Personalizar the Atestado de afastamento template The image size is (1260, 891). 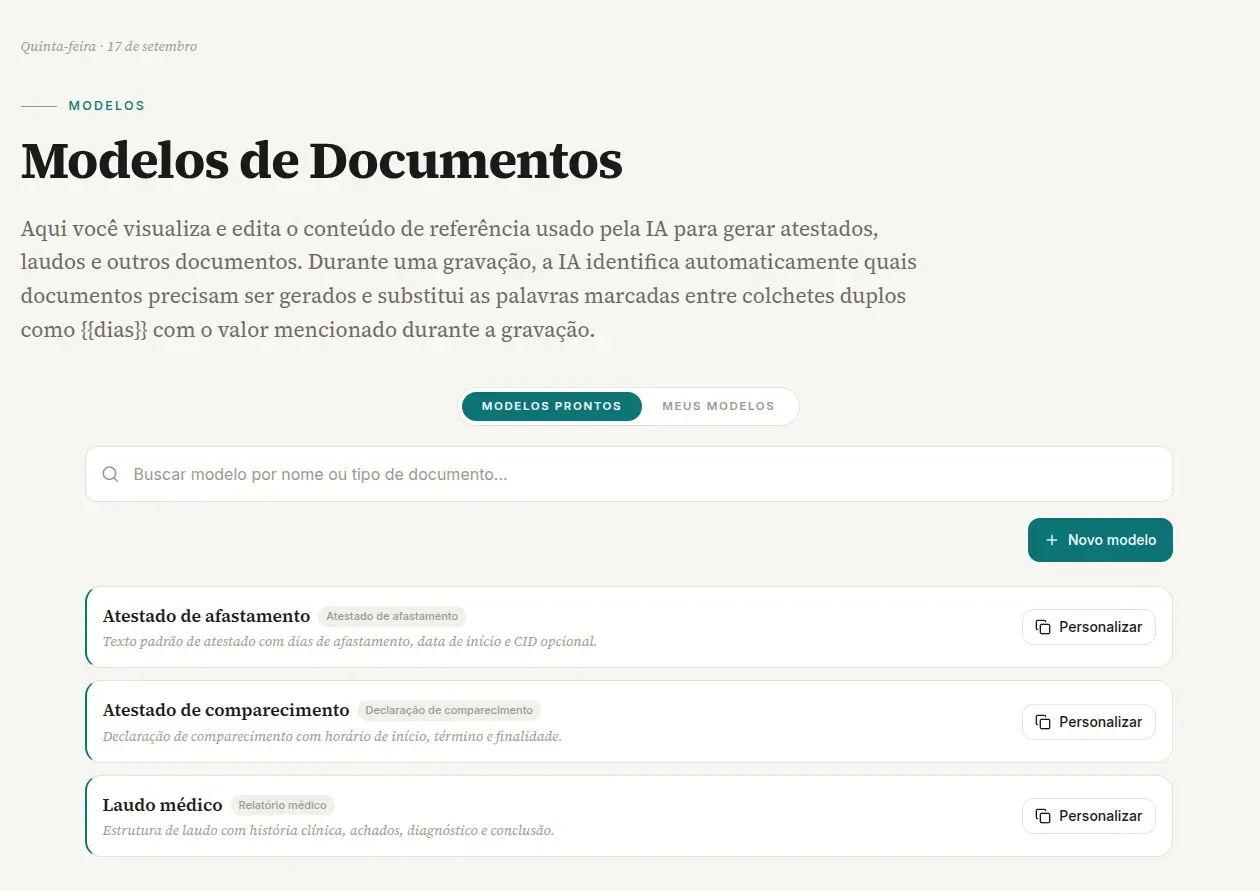click(1089, 627)
